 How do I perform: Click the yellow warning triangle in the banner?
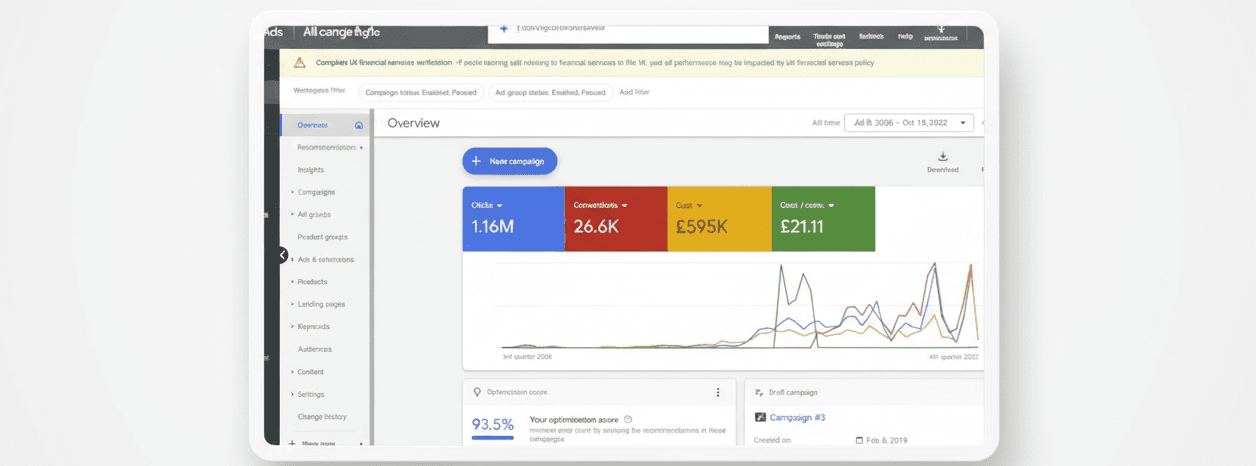click(x=299, y=63)
